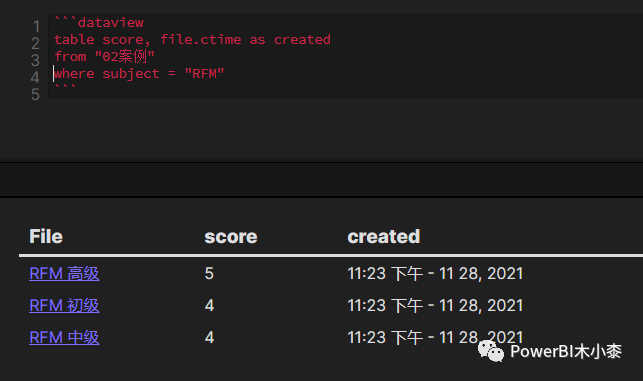The width and height of the screenshot is (643, 381).
Task: Click the closing backticks on line 5
Action: pyautogui.click(x=65, y=87)
